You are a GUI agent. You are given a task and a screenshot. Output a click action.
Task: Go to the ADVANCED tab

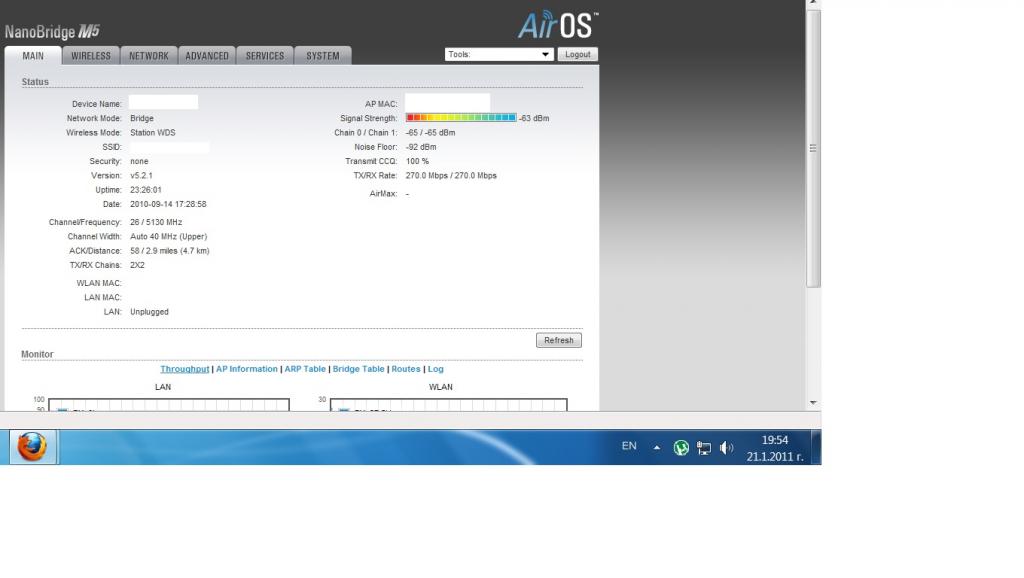coord(207,56)
